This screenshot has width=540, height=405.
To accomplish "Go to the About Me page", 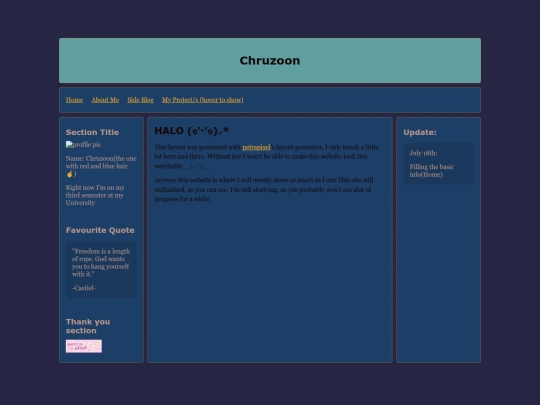I will pos(105,100).
